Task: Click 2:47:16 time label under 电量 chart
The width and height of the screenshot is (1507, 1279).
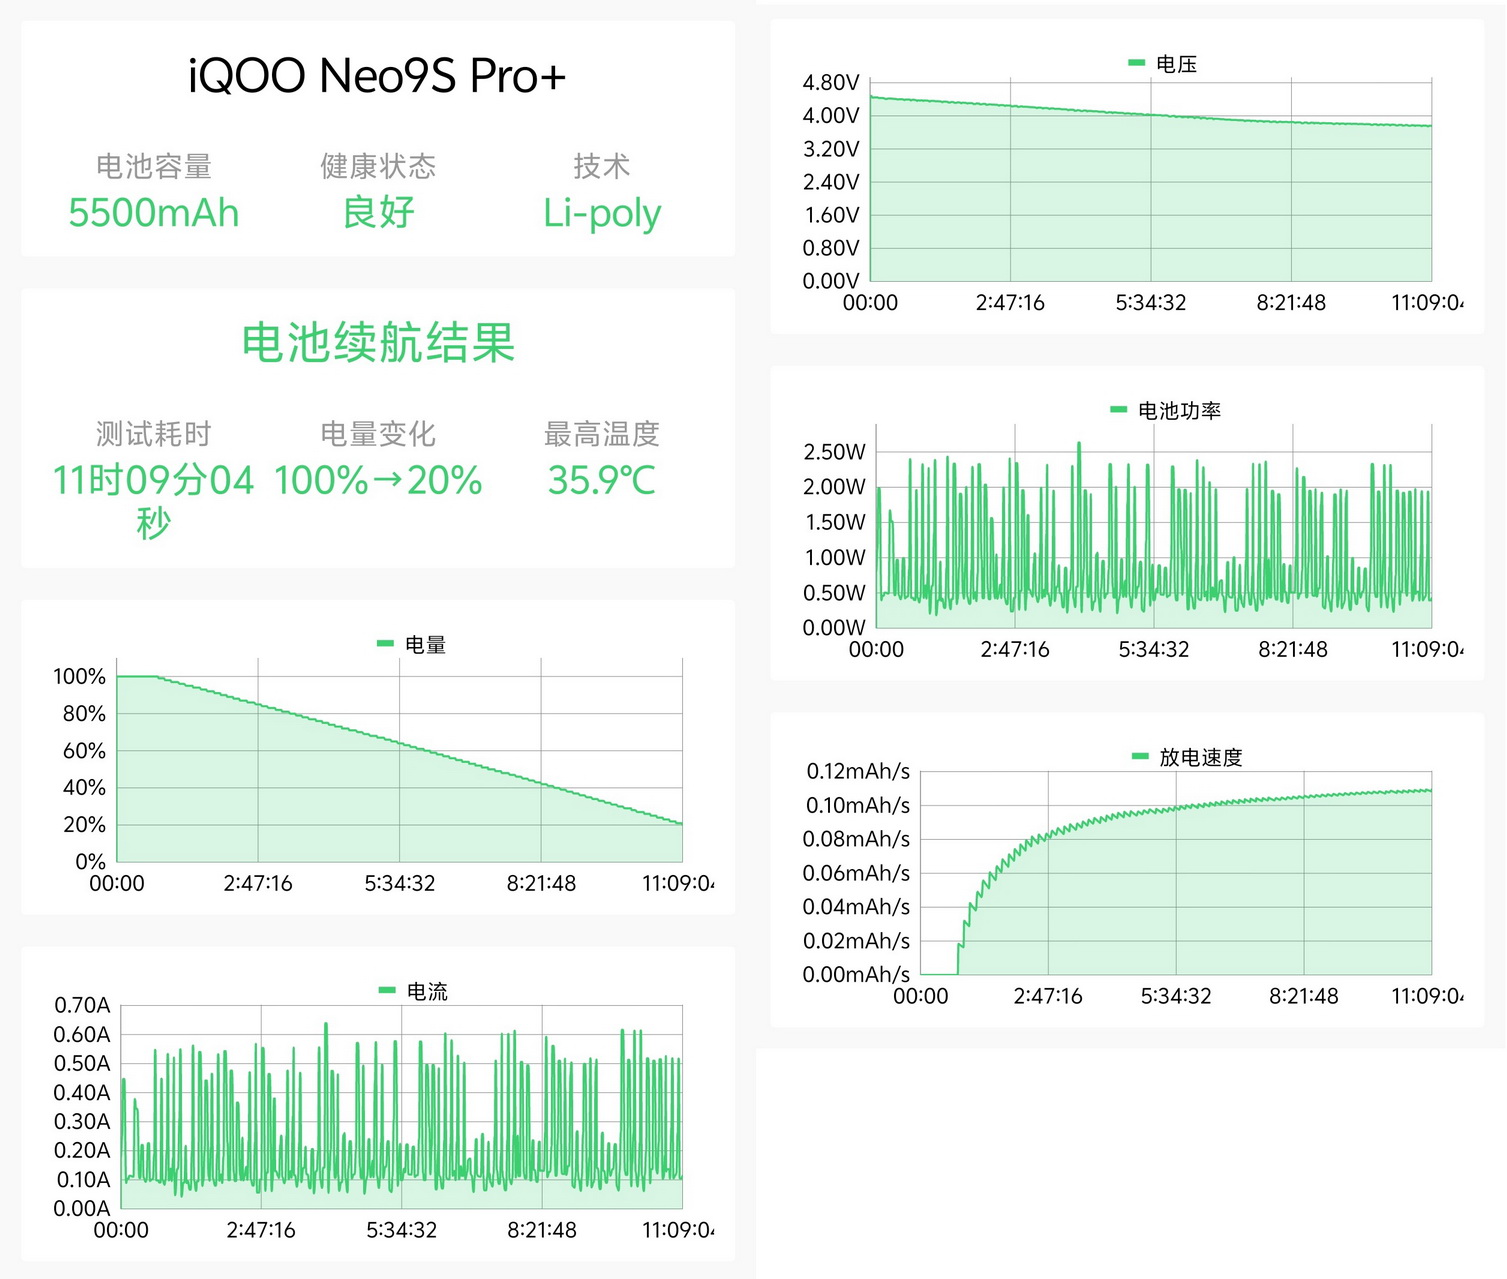Action: pos(258,884)
